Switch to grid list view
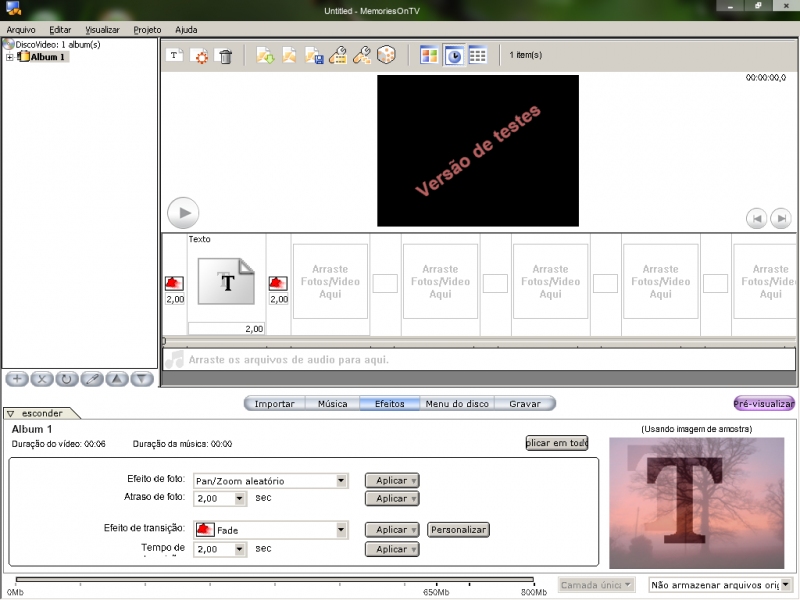 (x=478, y=56)
